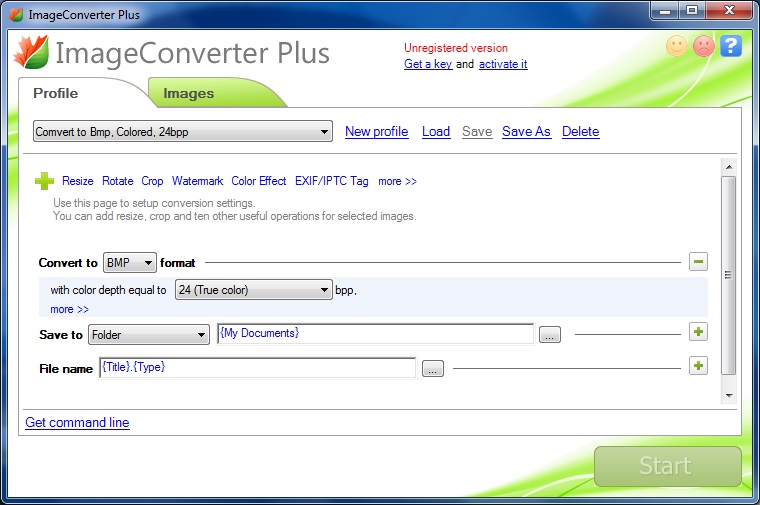
Task: Open the color depth dropdown
Action: 253,290
